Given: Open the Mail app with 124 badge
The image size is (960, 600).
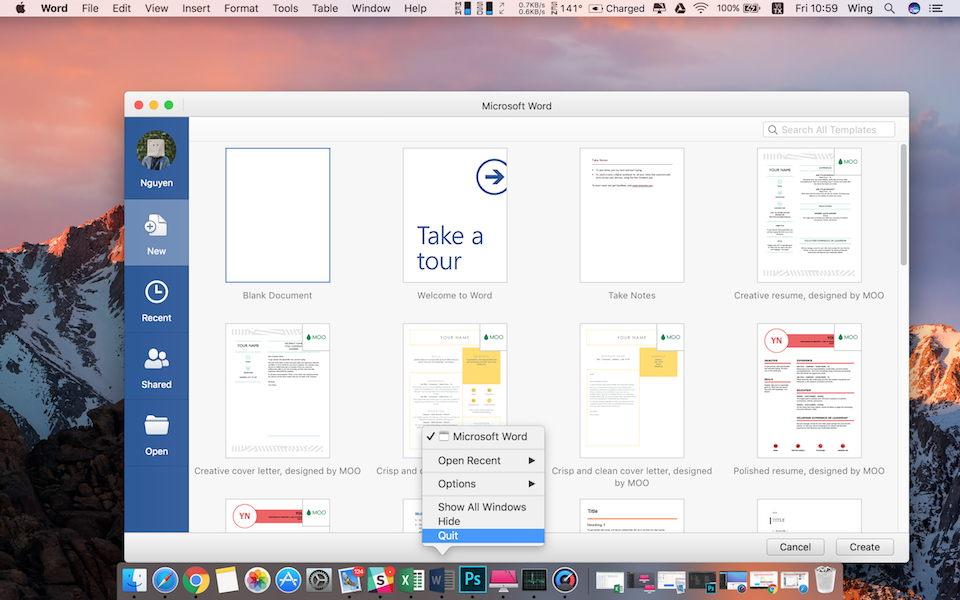Looking at the screenshot, I should click(350, 579).
